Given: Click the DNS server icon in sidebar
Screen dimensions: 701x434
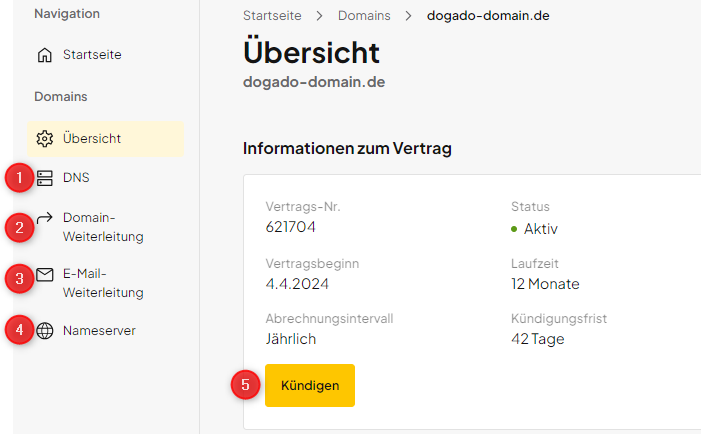Looking at the screenshot, I should pos(44,178).
